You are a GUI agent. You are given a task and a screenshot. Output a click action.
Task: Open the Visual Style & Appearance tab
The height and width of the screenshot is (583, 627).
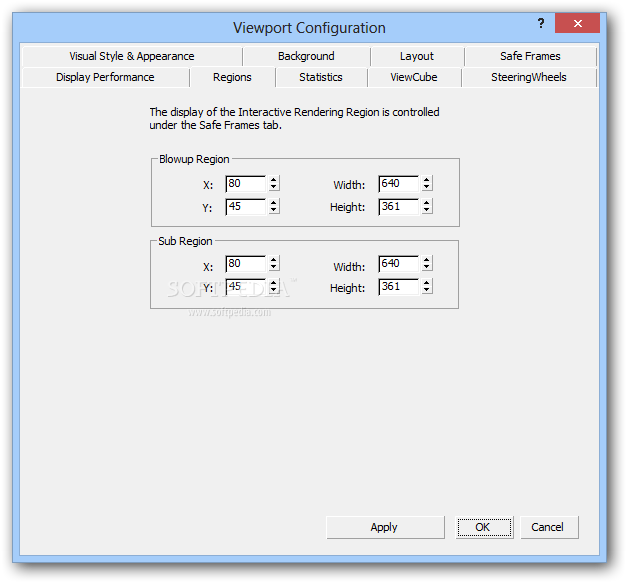132,56
